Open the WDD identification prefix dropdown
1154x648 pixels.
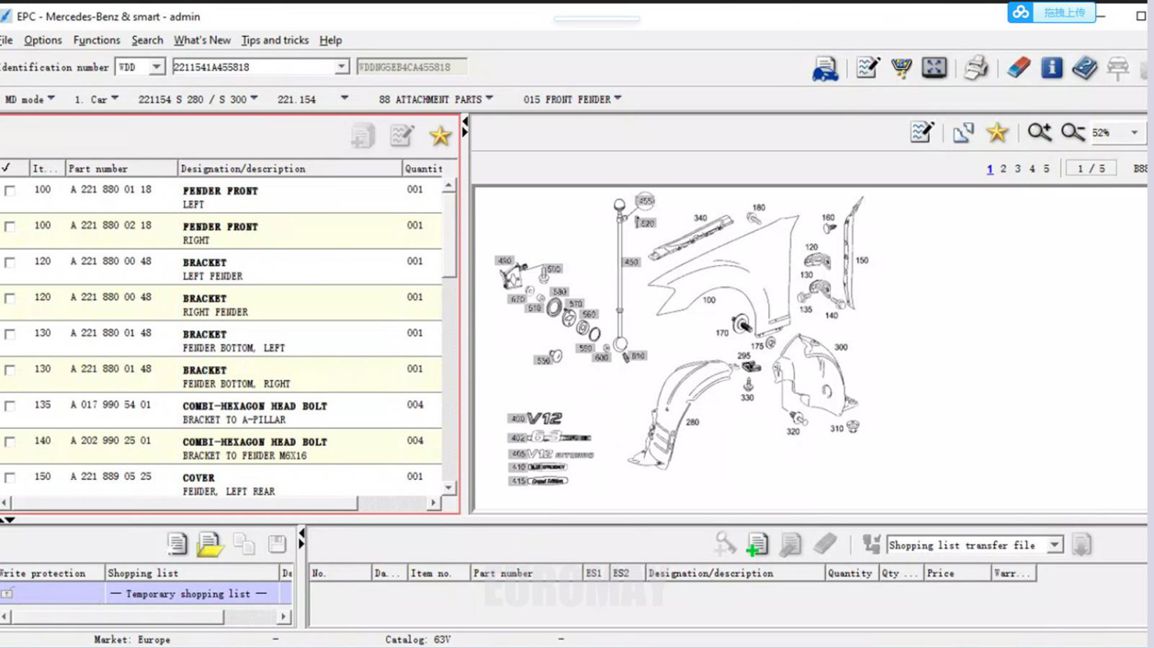coord(156,67)
